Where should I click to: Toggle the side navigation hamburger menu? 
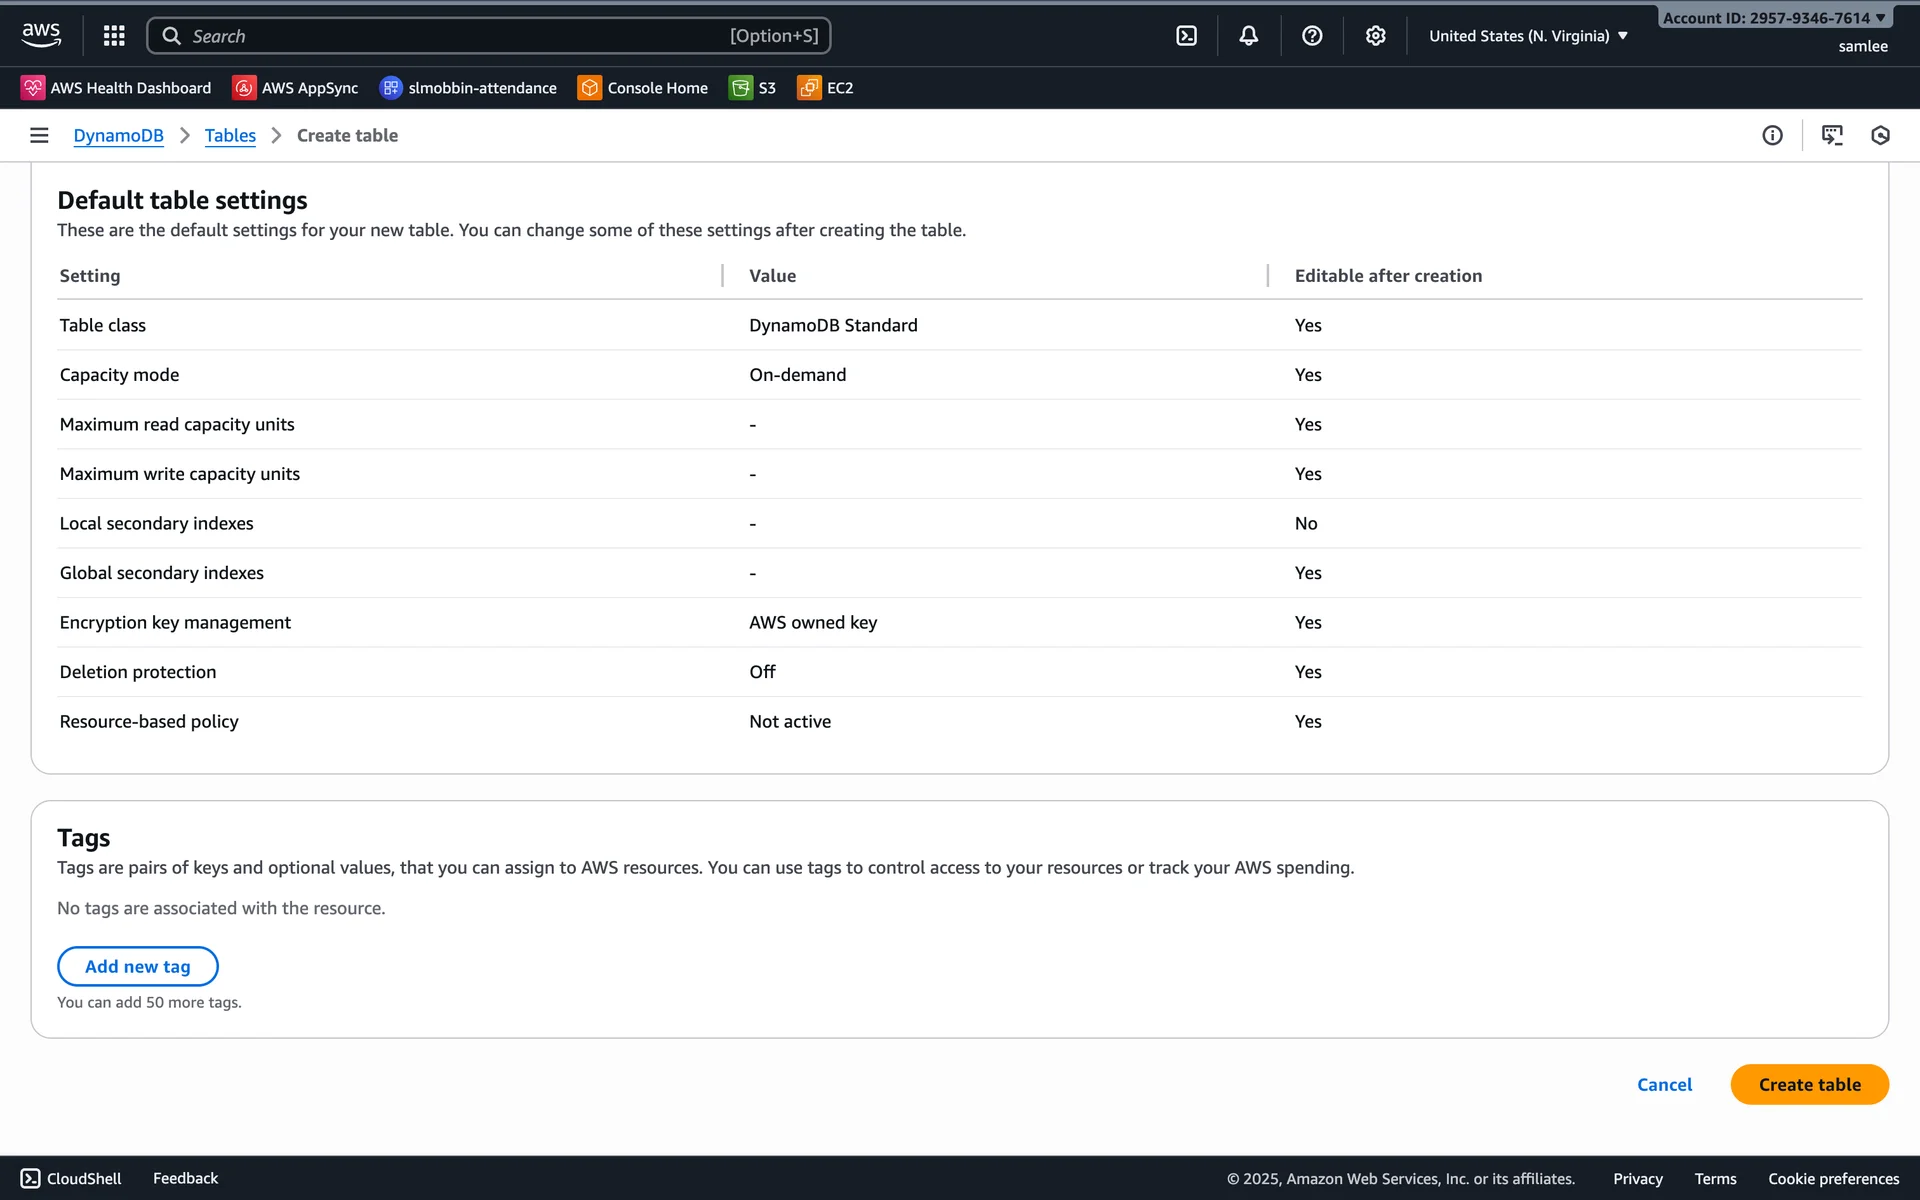pos(39,135)
